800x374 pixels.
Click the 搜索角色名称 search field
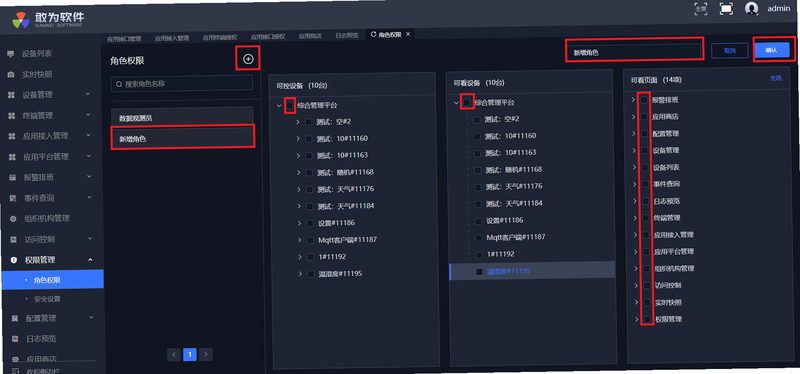coord(182,83)
